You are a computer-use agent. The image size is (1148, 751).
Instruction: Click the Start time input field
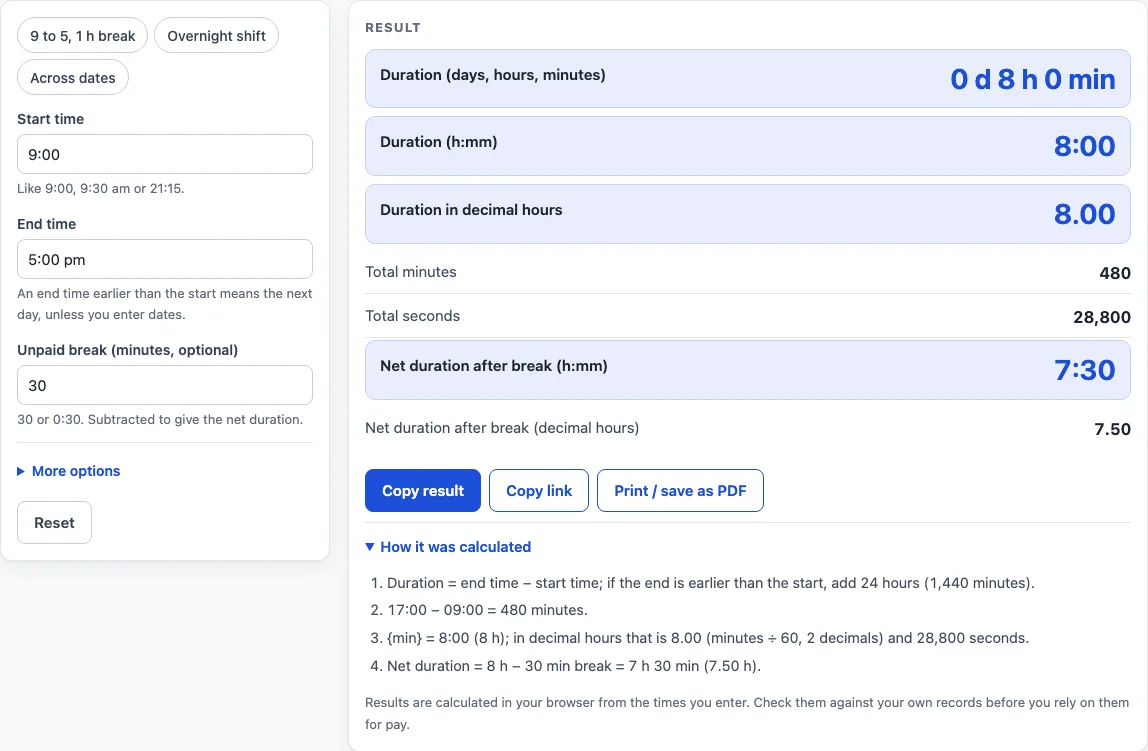tap(165, 154)
